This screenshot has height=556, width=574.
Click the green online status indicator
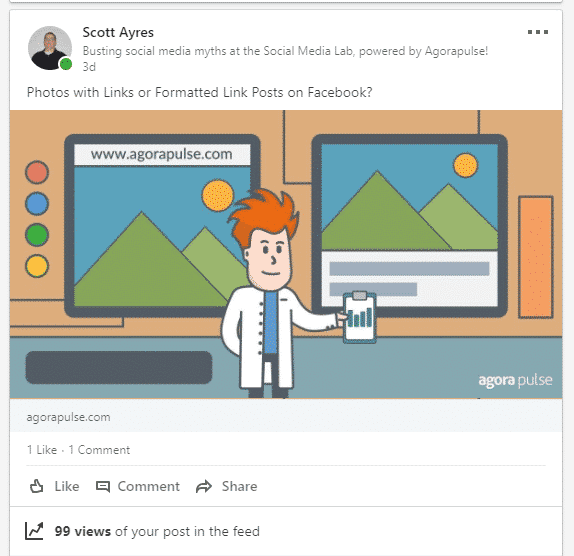[66, 64]
